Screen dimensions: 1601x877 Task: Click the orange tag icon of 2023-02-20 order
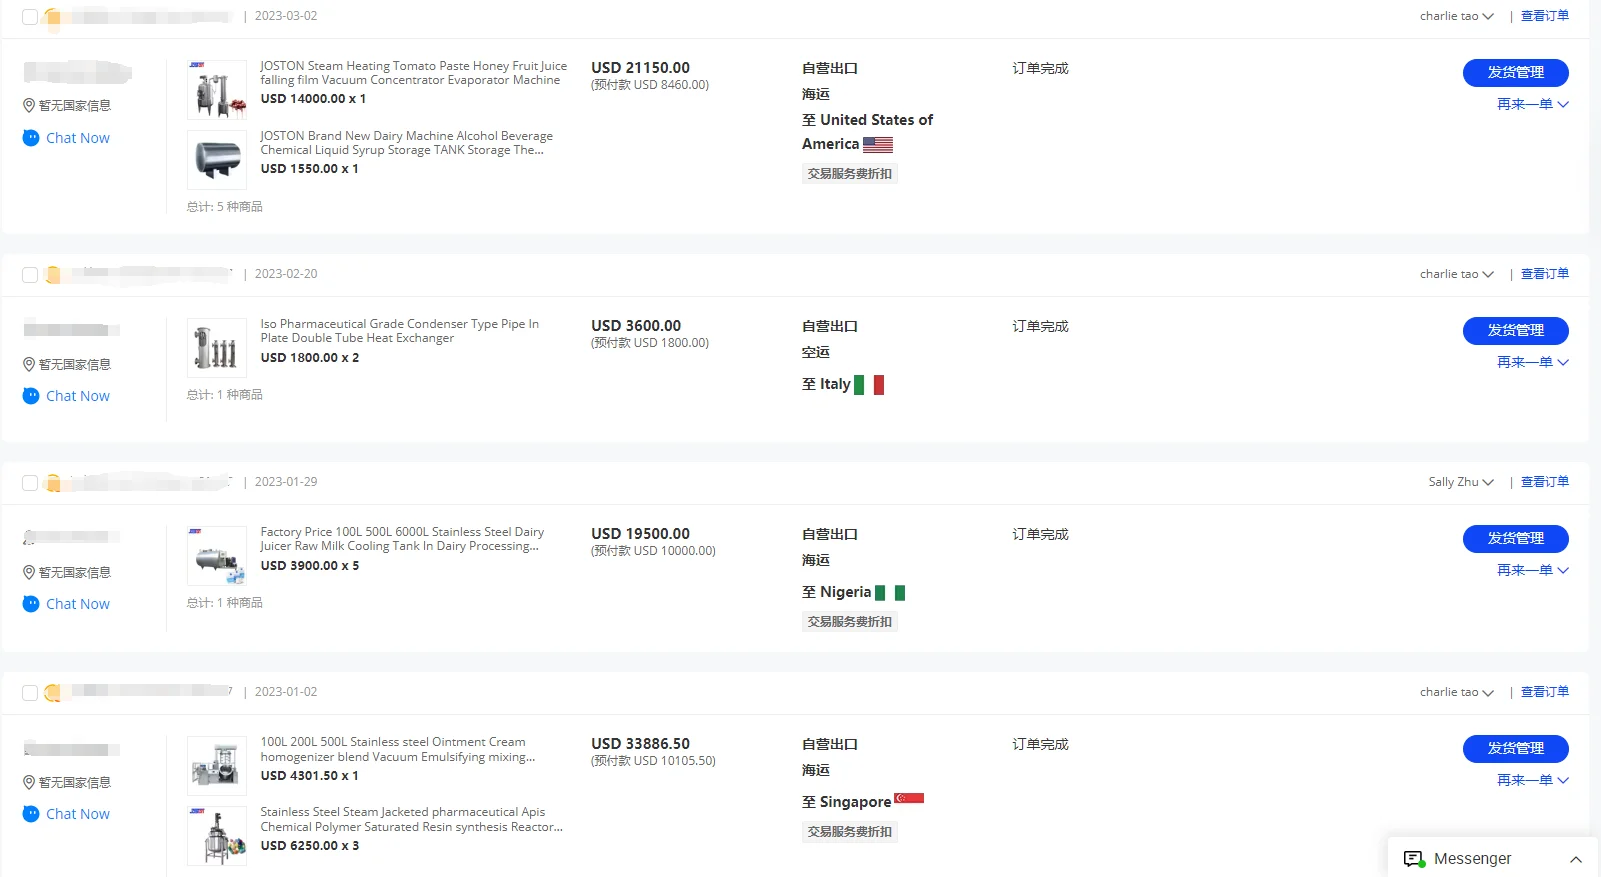tap(53, 275)
